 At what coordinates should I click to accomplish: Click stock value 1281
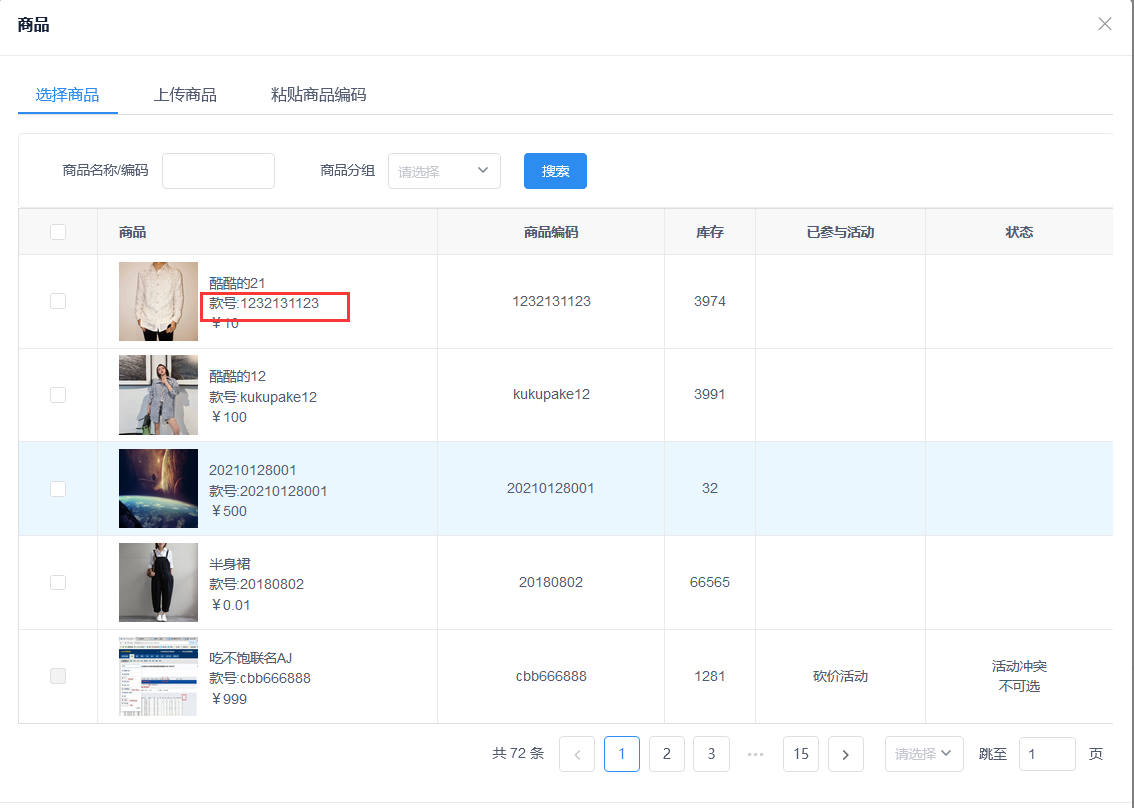pyautogui.click(x=709, y=676)
